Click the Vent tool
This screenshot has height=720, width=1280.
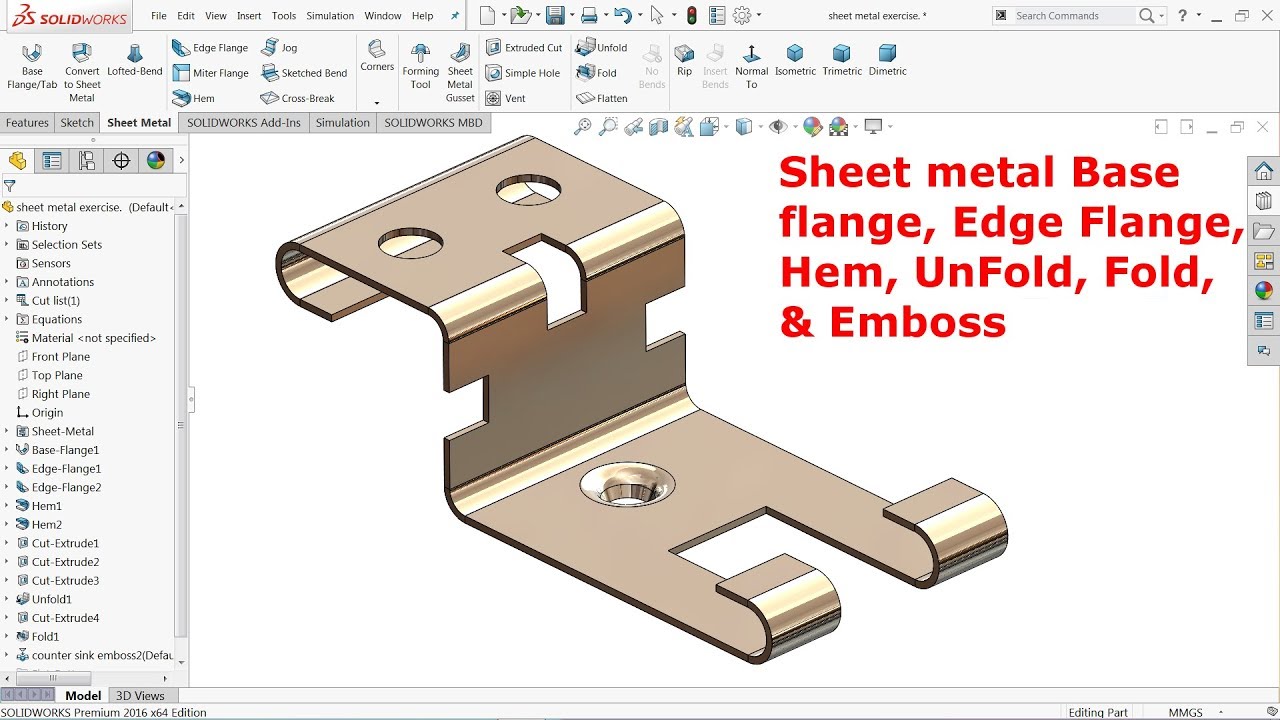point(506,98)
